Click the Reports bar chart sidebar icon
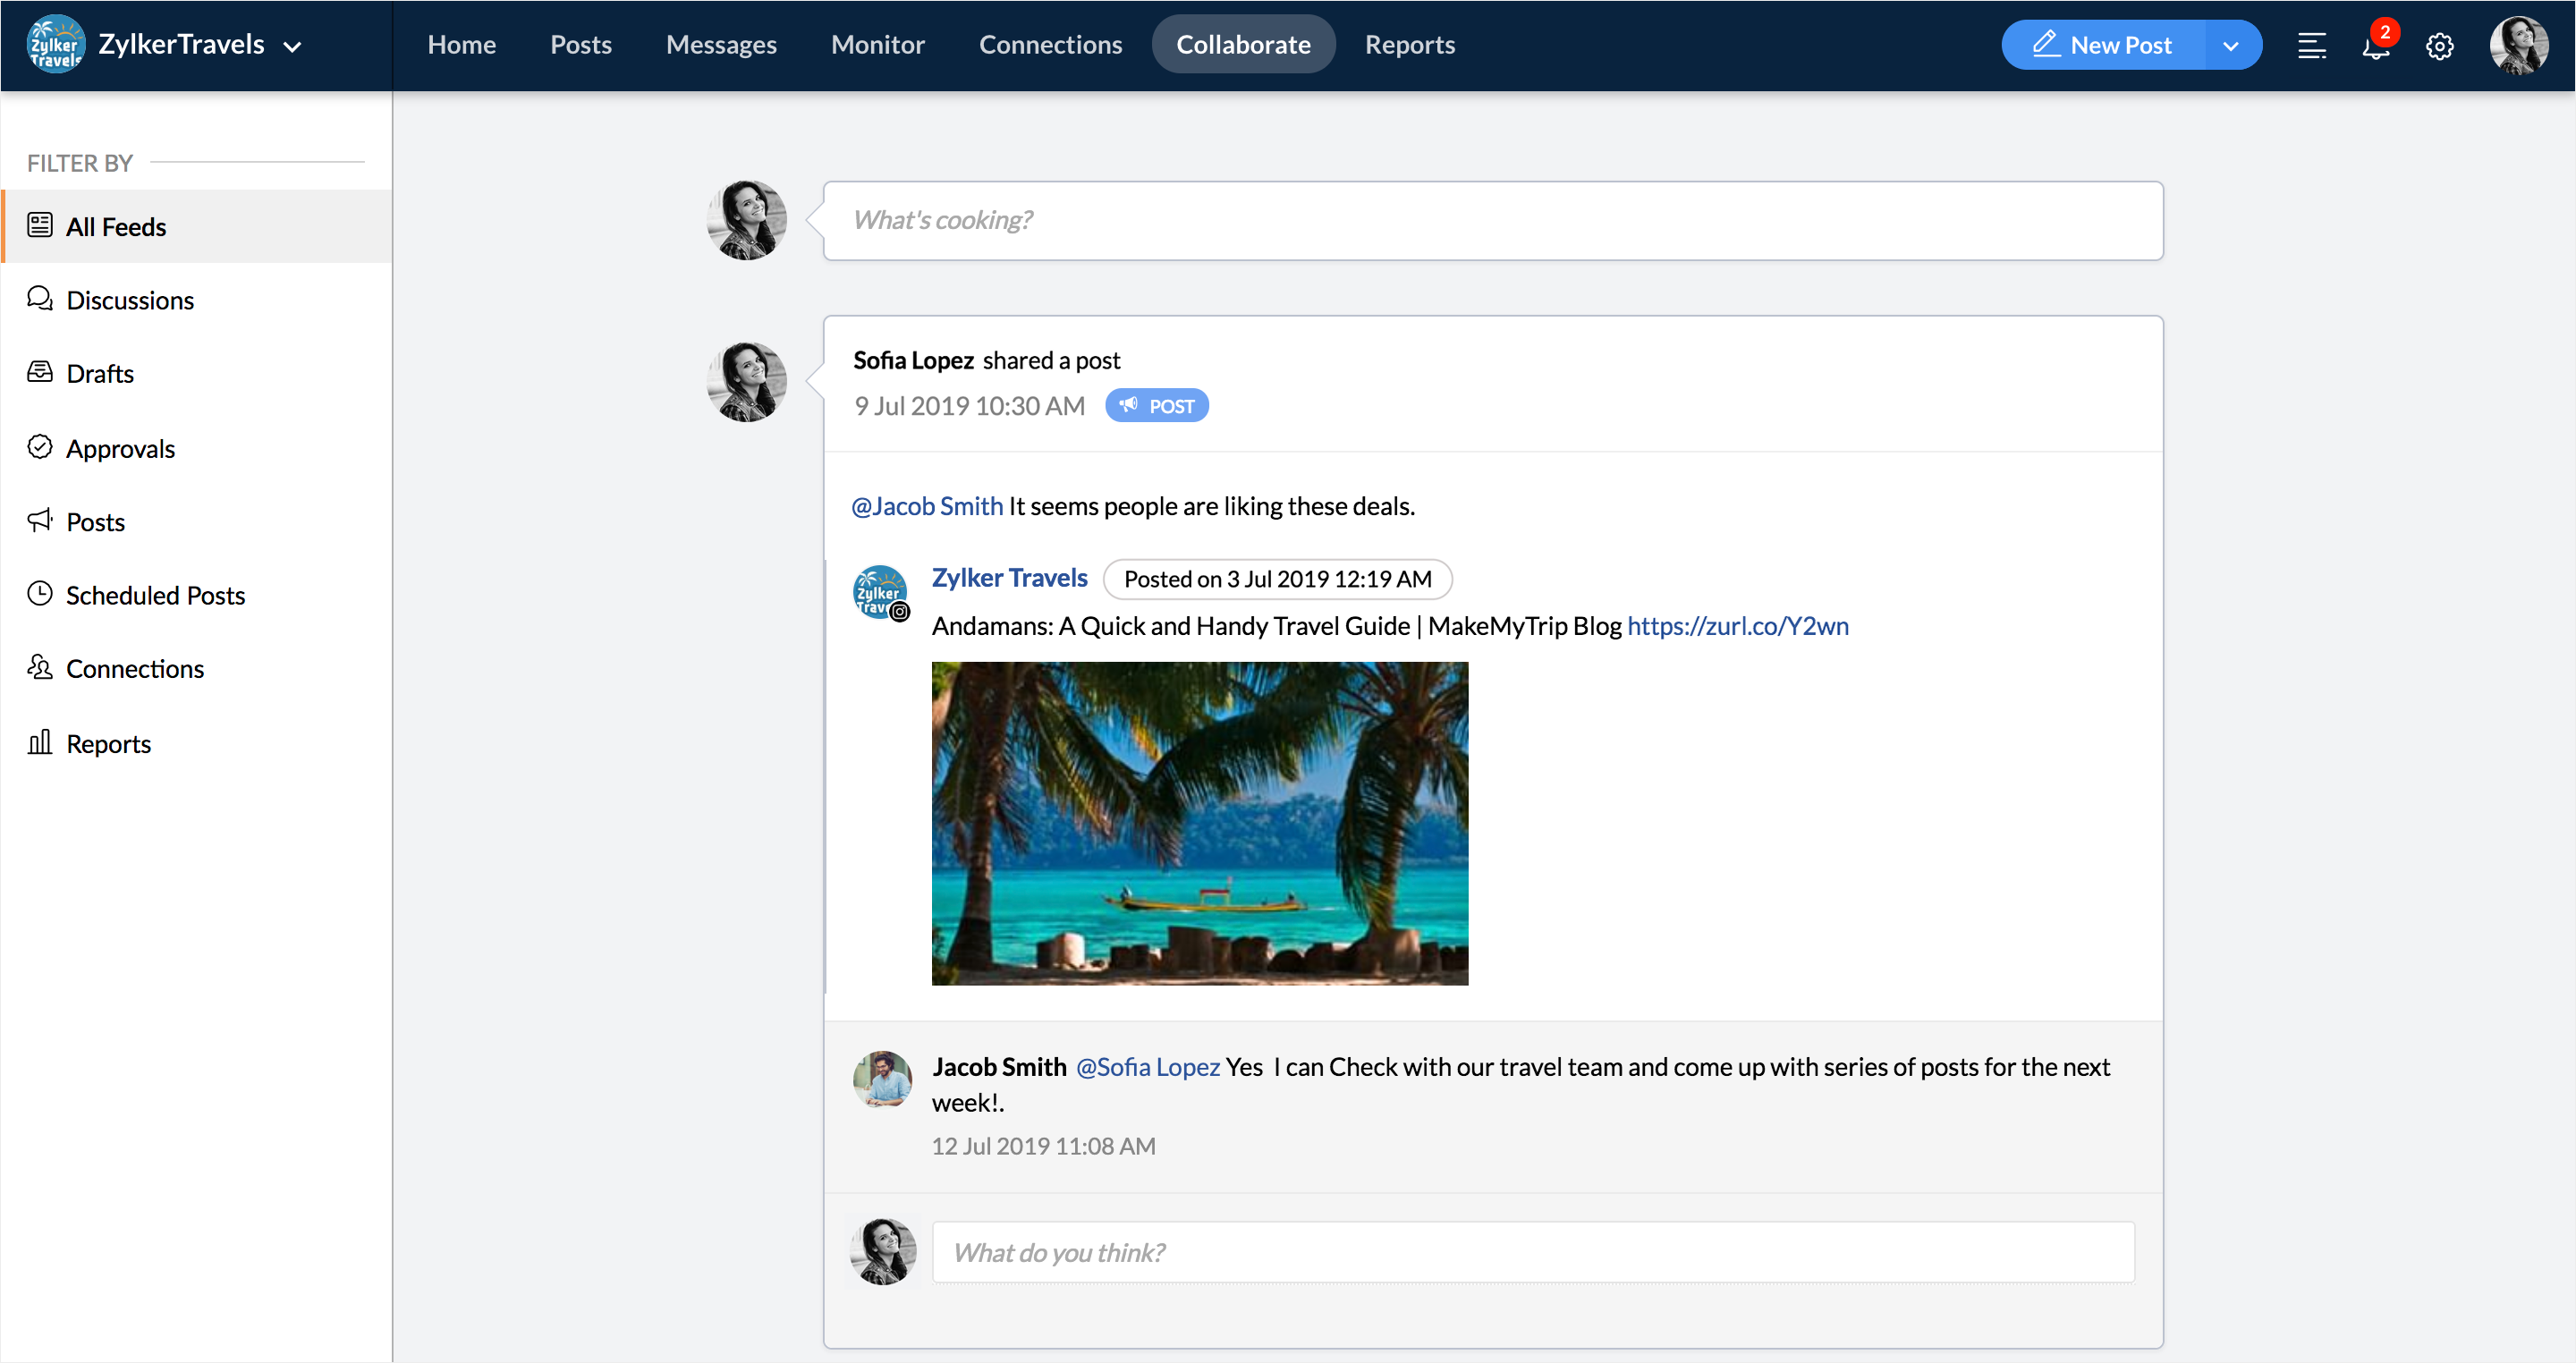The image size is (2576, 1363). pyautogui.click(x=40, y=742)
